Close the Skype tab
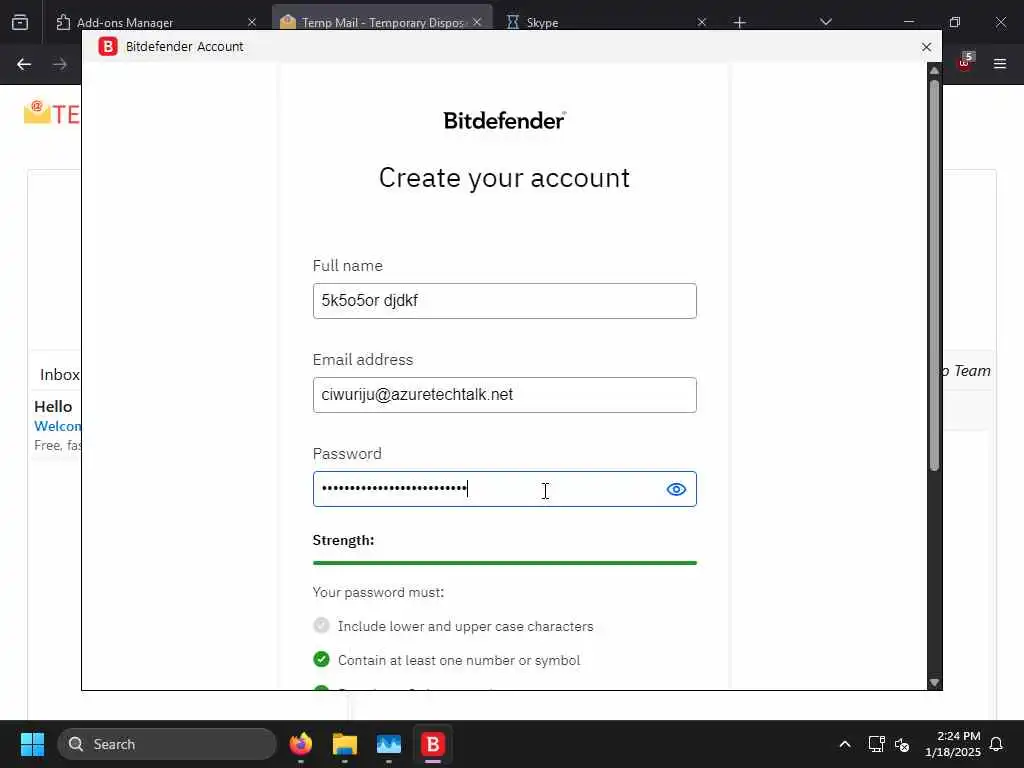The height and width of the screenshot is (768, 1024). [701, 22]
